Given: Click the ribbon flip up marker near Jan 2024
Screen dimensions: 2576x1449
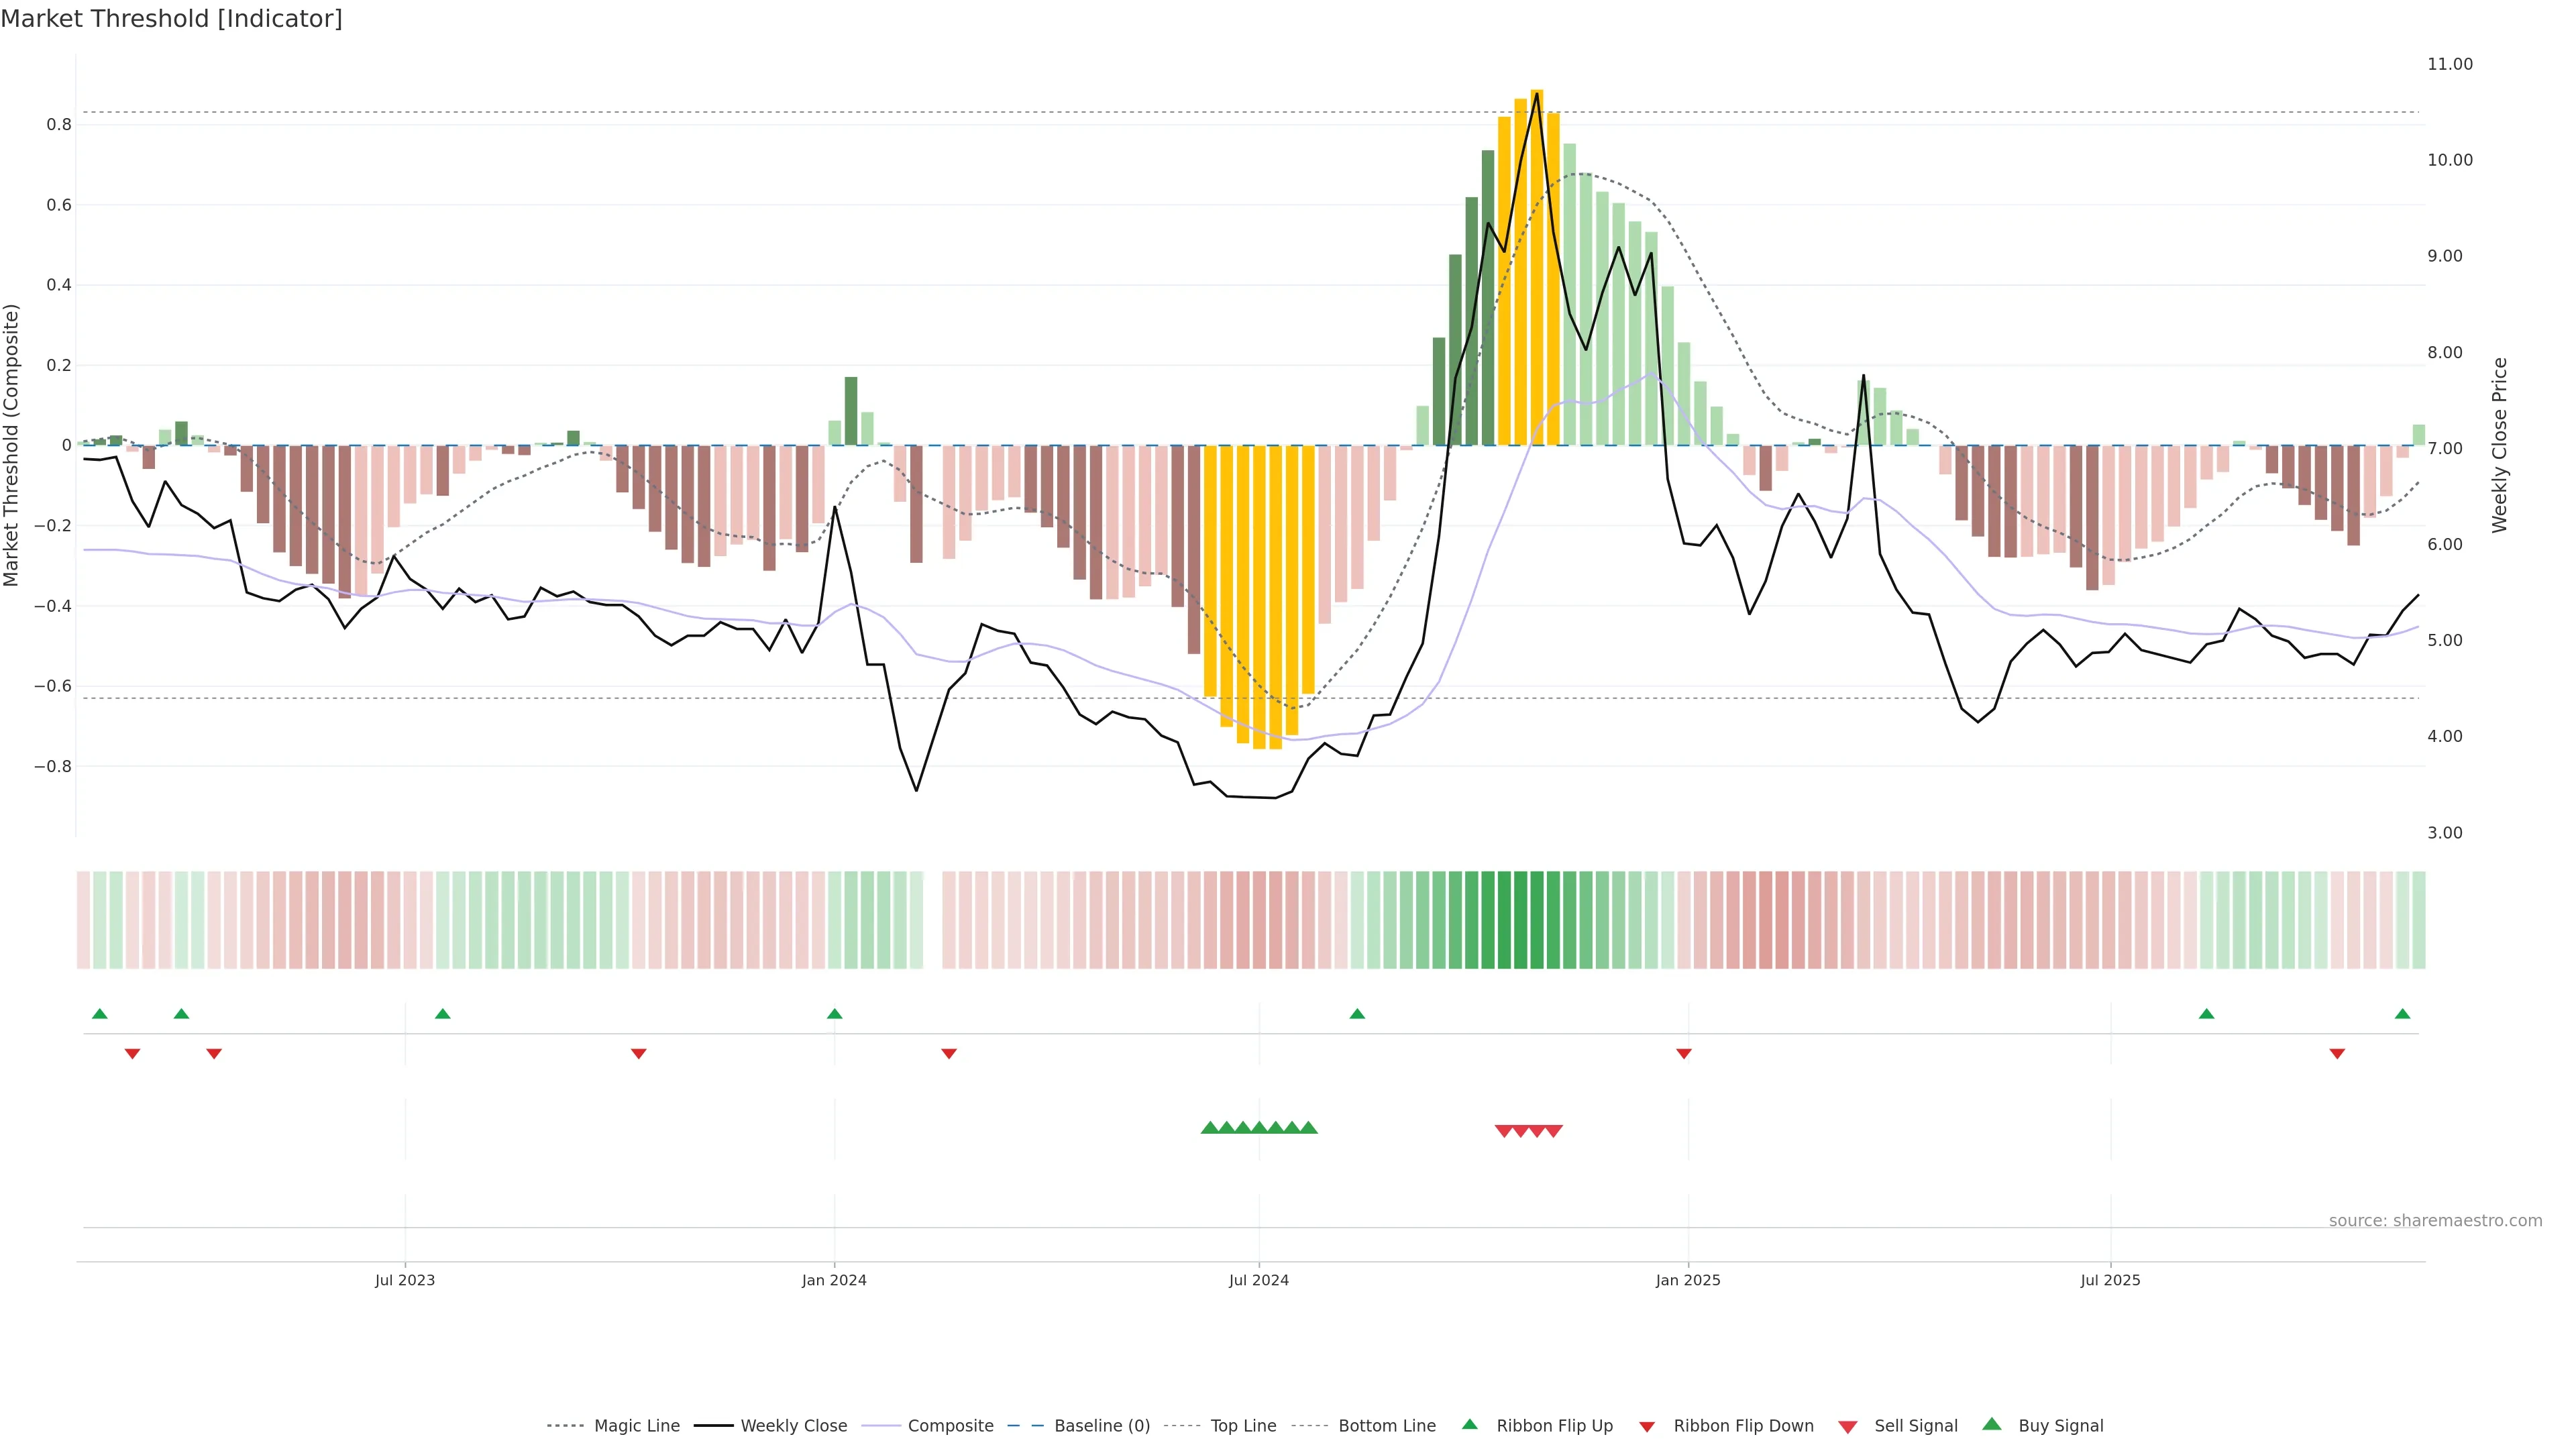Looking at the screenshot, I should (x=835, y=1014).
